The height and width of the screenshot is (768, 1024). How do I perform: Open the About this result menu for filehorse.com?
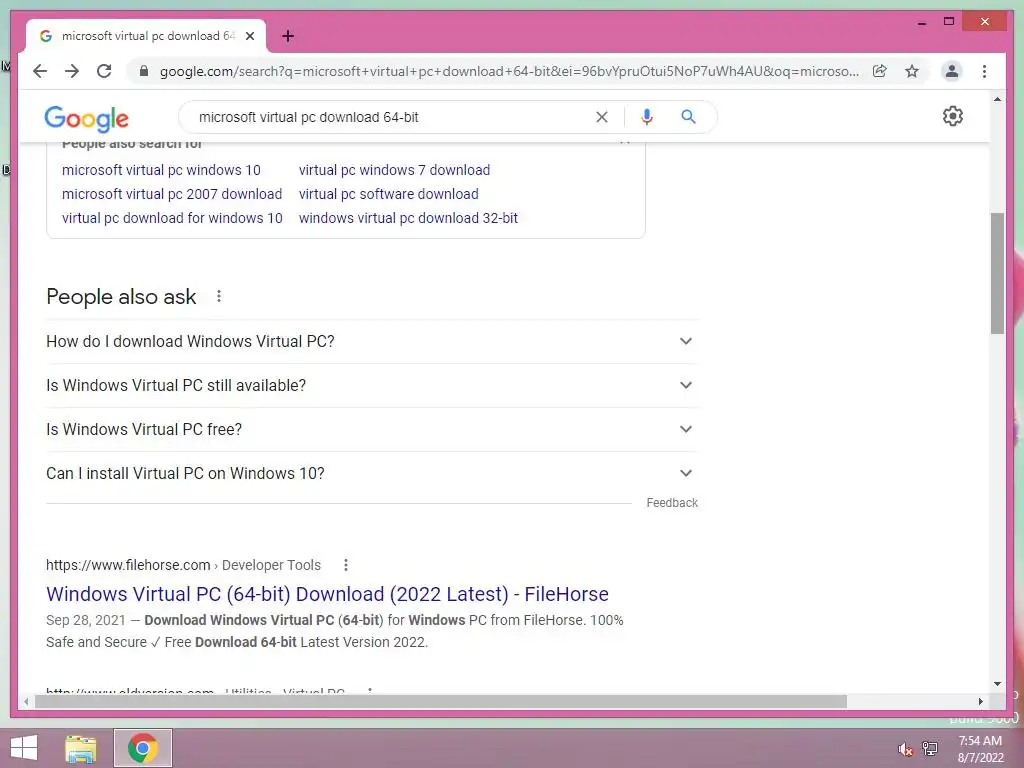[x=346, y=565]
